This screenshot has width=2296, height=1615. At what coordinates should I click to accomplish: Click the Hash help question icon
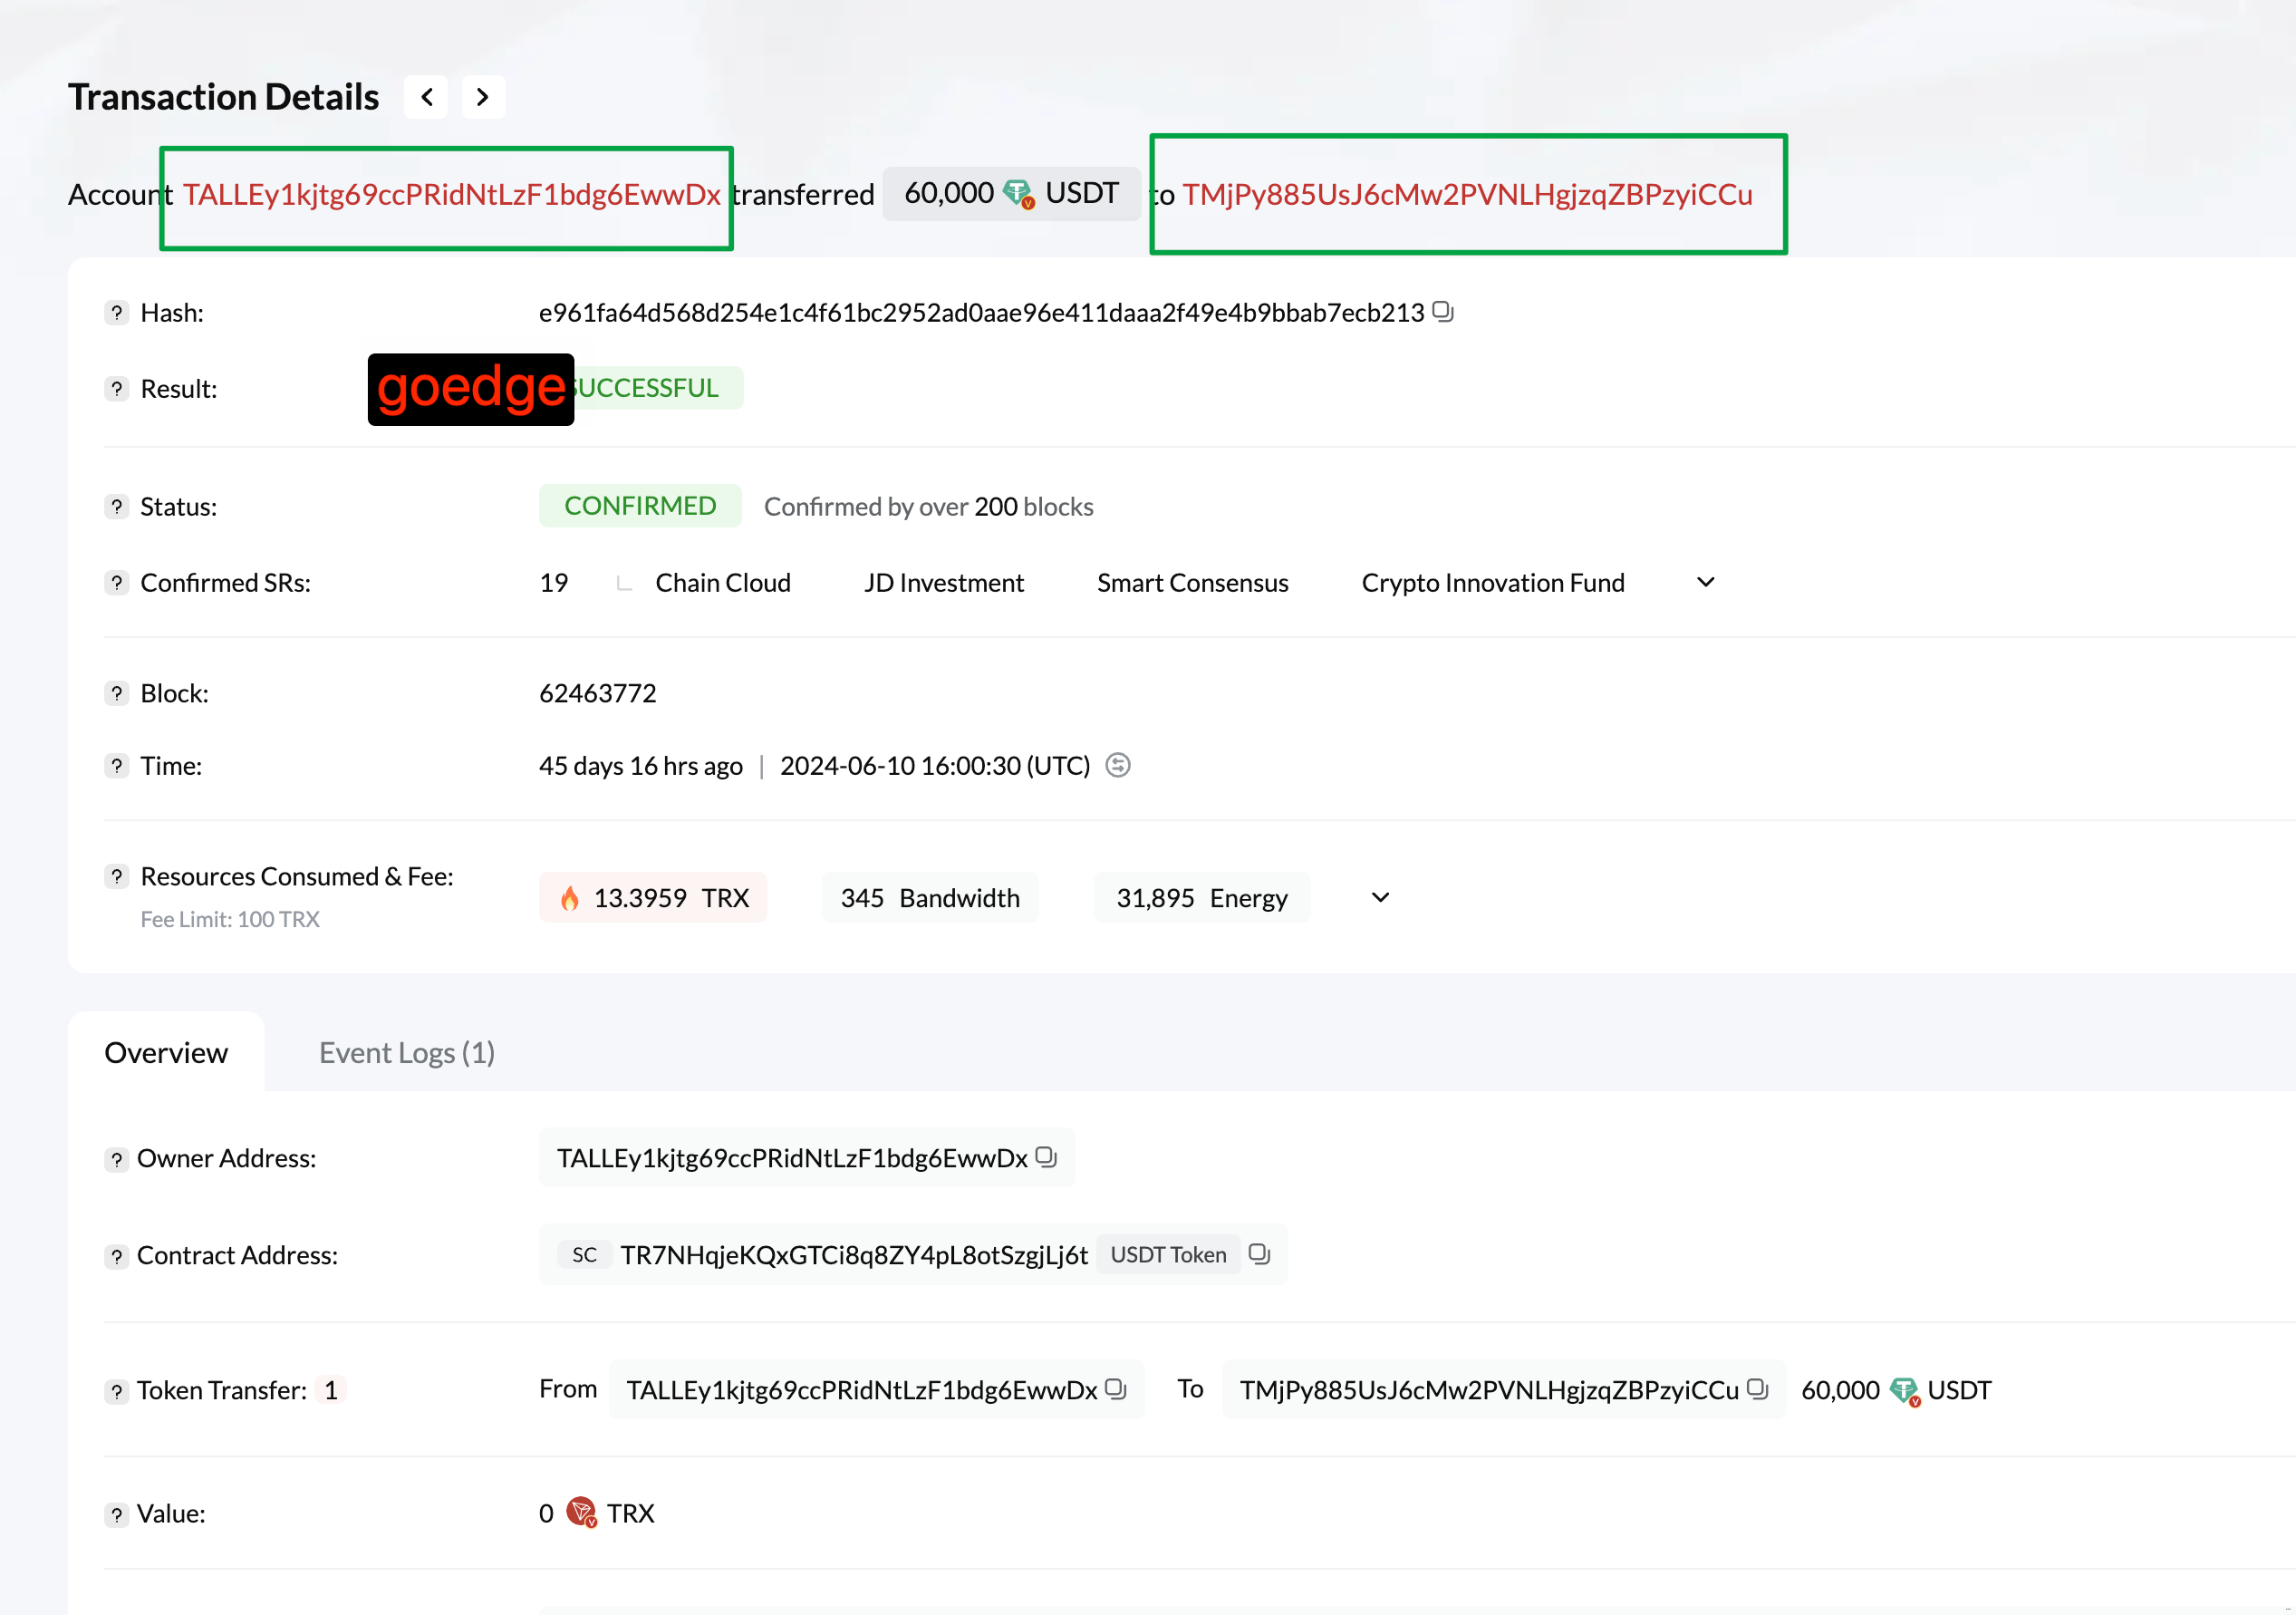tap(117, 313)
